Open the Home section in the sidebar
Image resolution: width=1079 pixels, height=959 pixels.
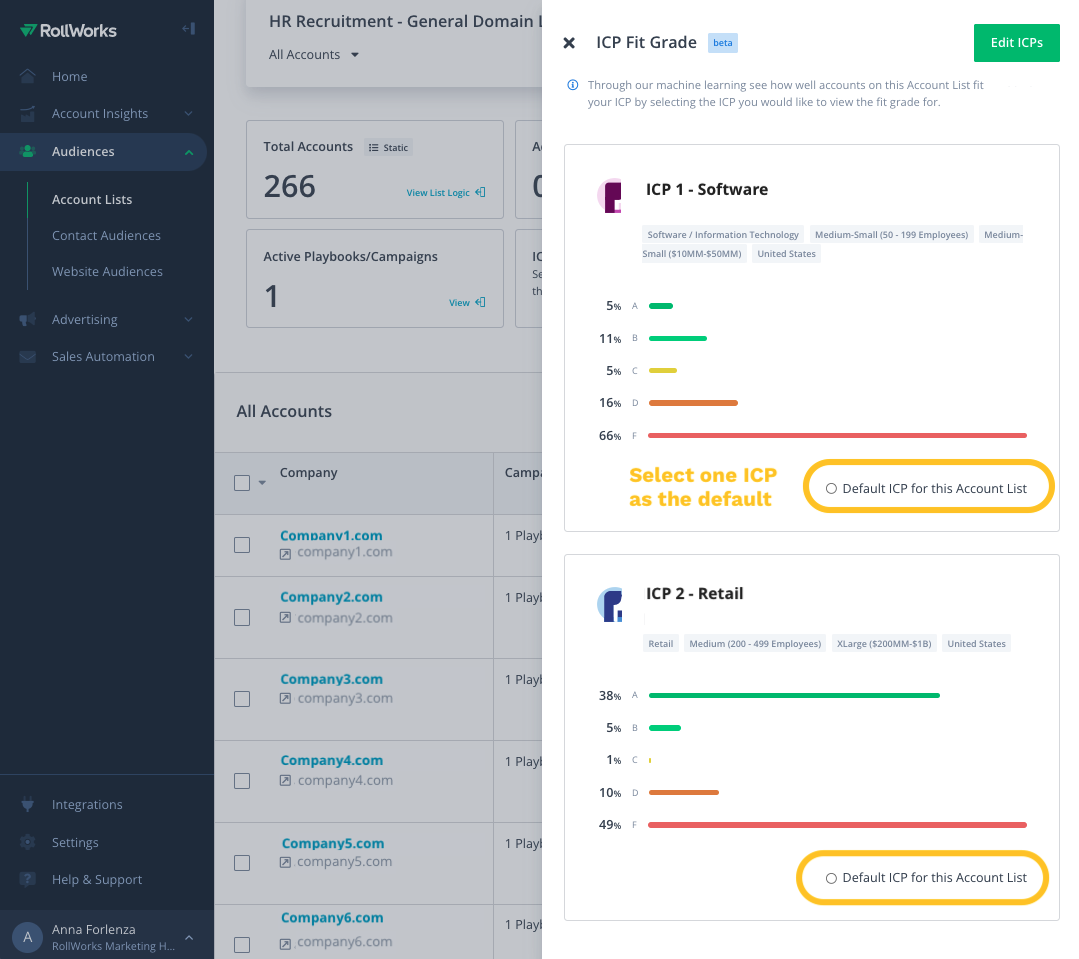pos(69,76)
